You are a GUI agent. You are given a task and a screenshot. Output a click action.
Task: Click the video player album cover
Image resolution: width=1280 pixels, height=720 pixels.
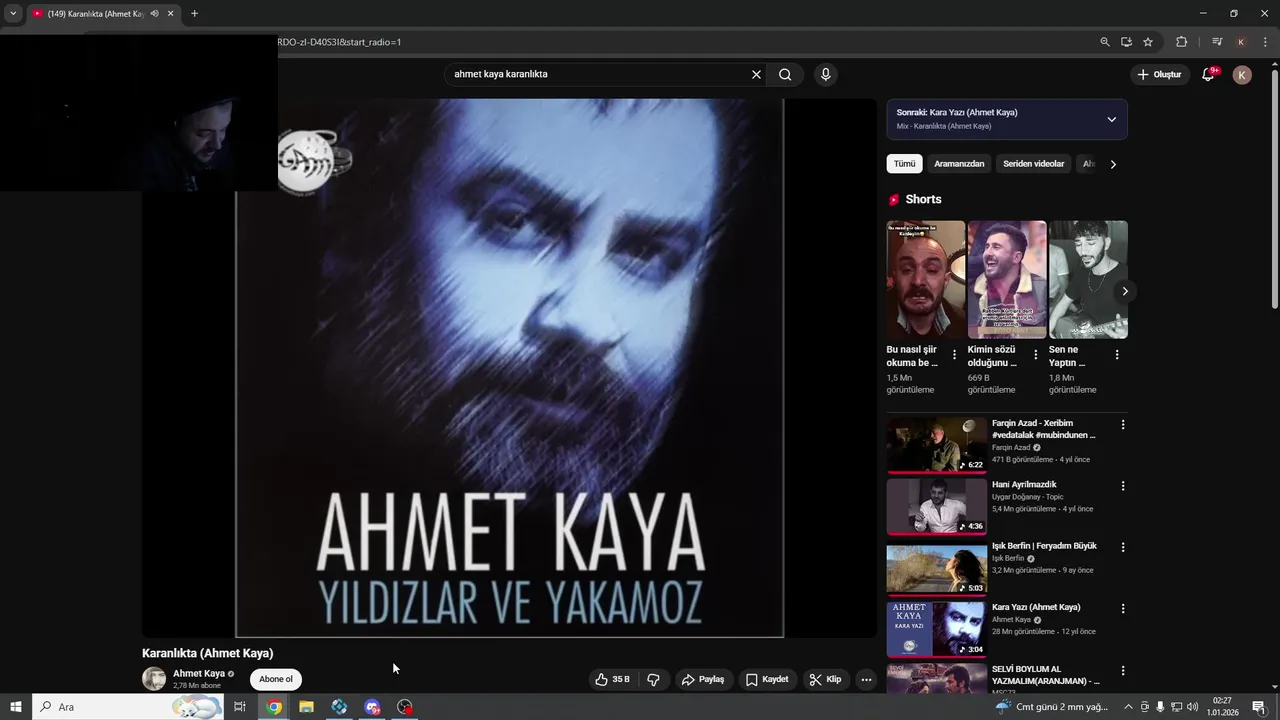click(x=509, y=367)
